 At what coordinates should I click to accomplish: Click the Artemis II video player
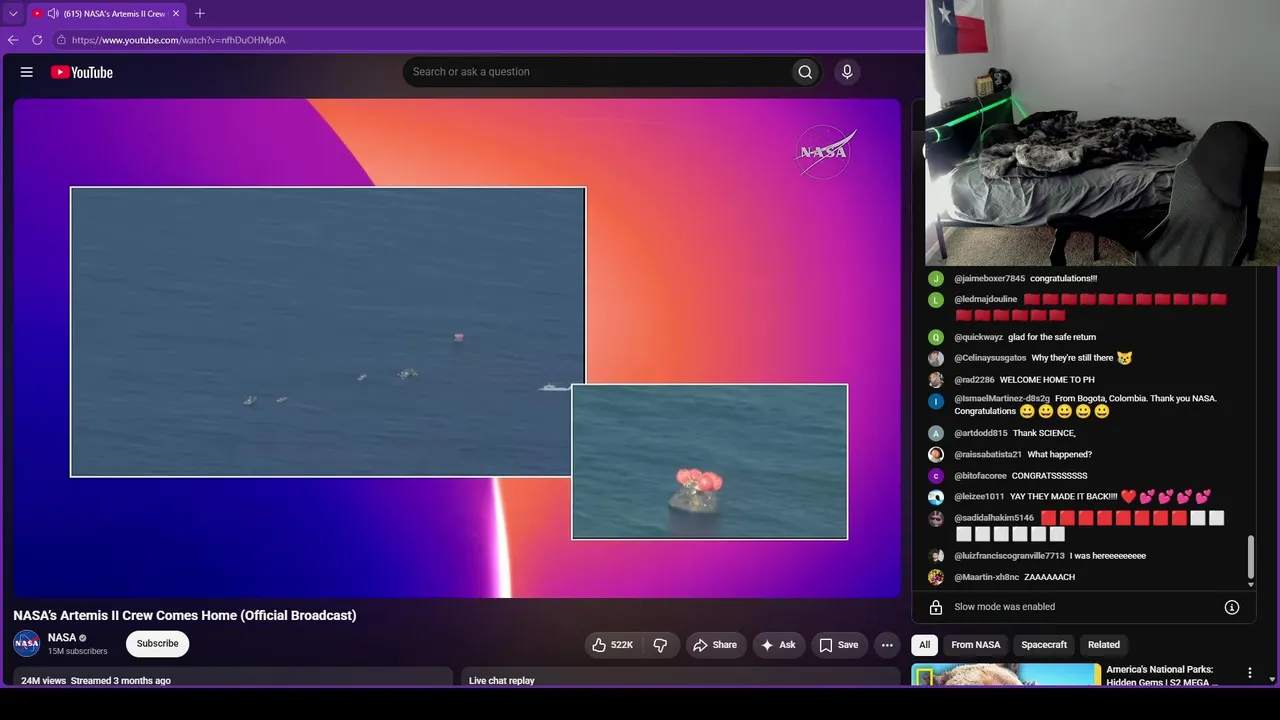(457, 348)
